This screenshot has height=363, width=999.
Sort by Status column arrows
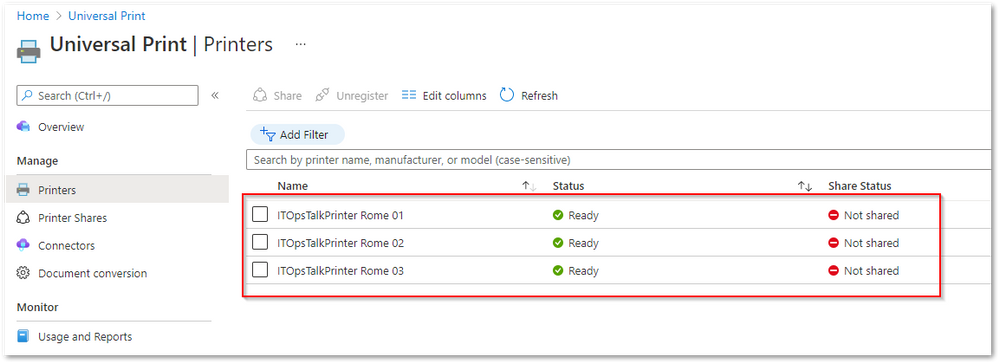pyautogui.click(x=805, y=186)
